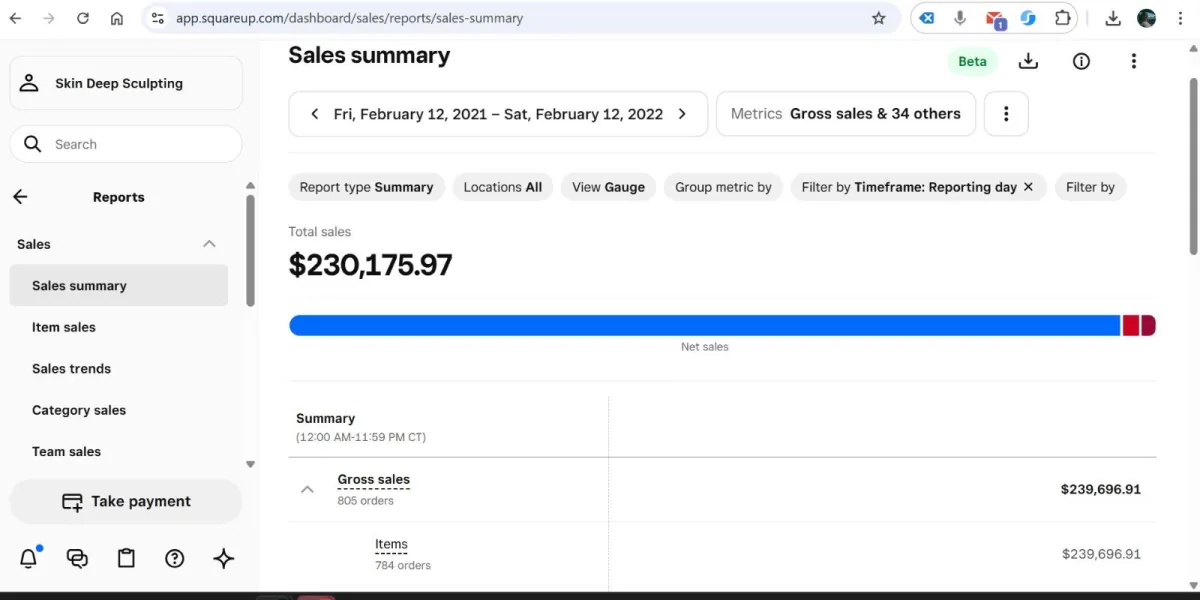Image resolution: width=1200 pixels, height=600 pixels.
Task: Open the messages chat icon
Action: pos(77,559)
